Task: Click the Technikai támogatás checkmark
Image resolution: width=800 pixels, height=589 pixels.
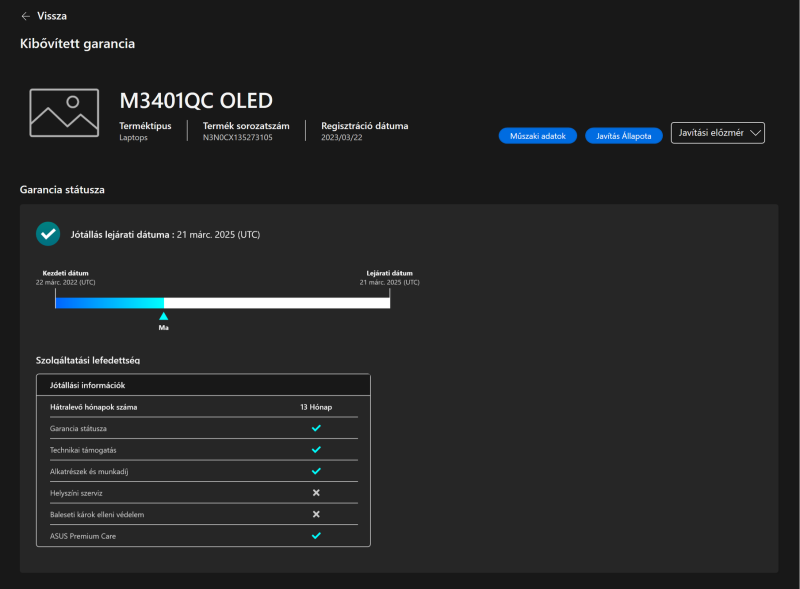Action: (316, 450)
